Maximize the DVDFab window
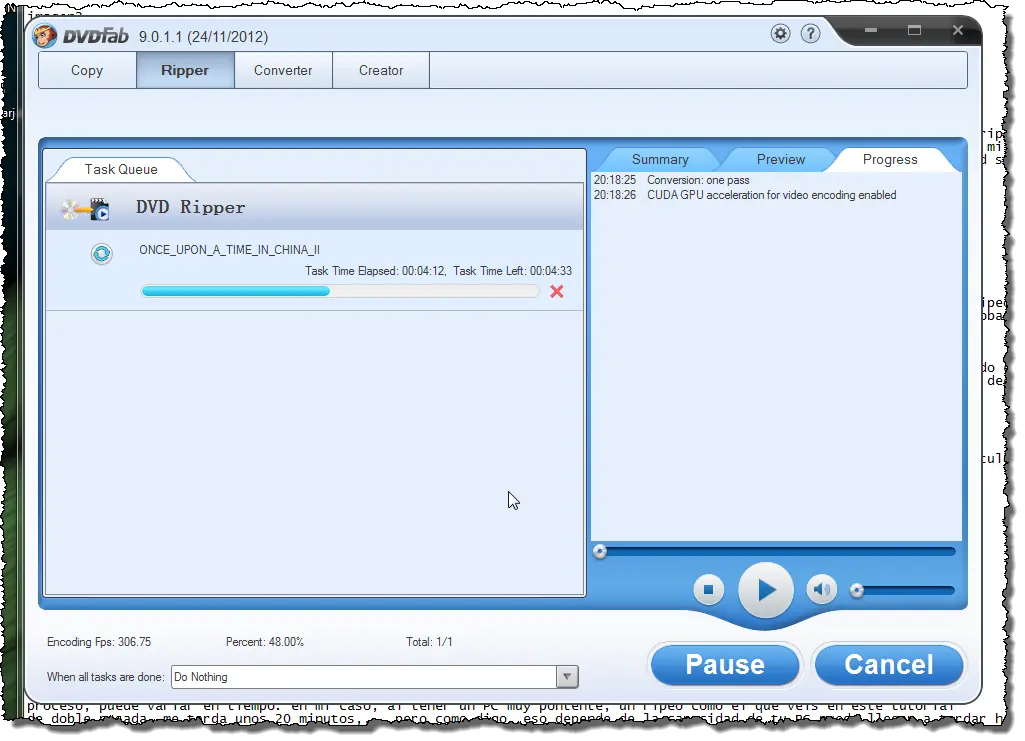Image resolution: width=1025 pixels, height=741 pixels. 914,30
